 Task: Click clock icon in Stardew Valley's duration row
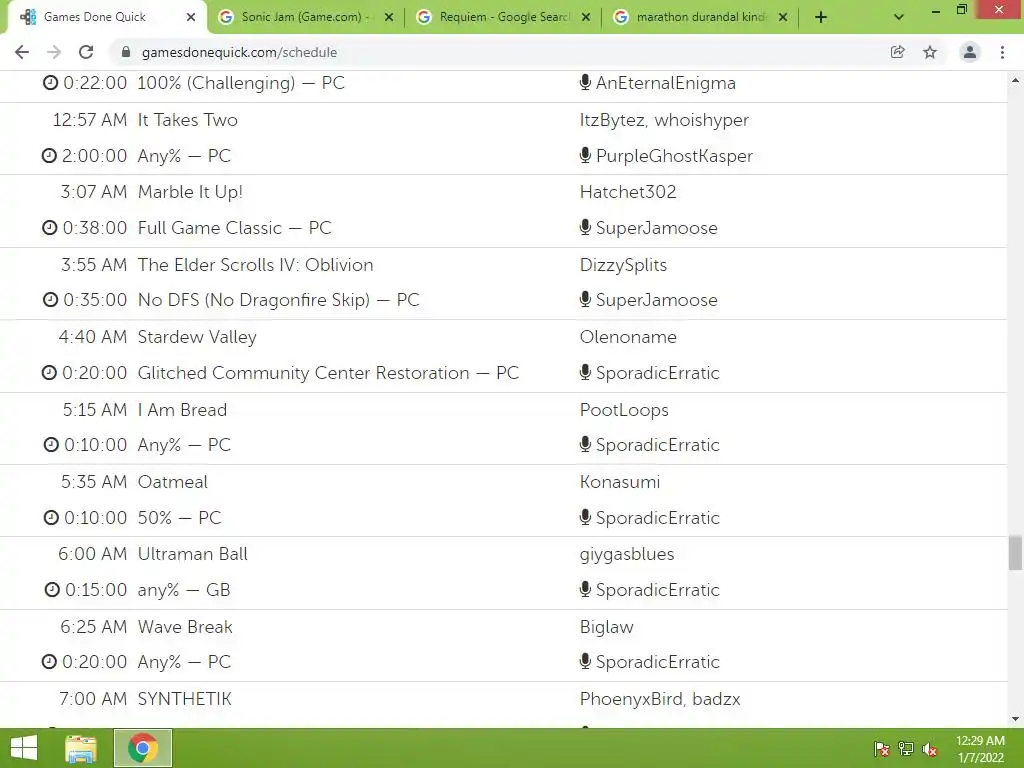click(49, 373)
